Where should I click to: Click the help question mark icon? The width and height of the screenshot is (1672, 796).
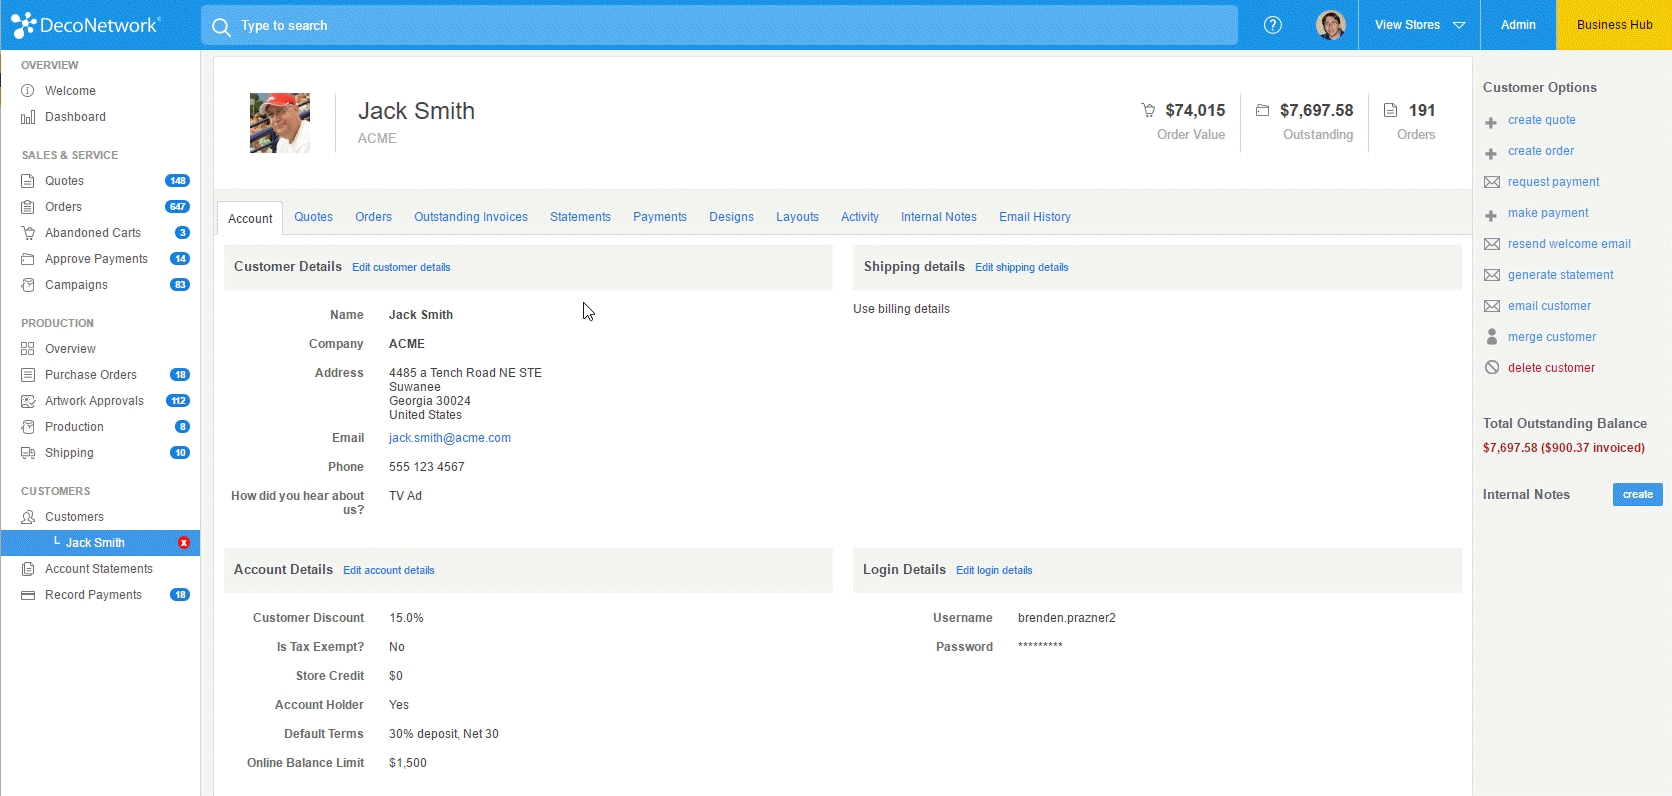pyautogui.click(x=1272, y=25)
